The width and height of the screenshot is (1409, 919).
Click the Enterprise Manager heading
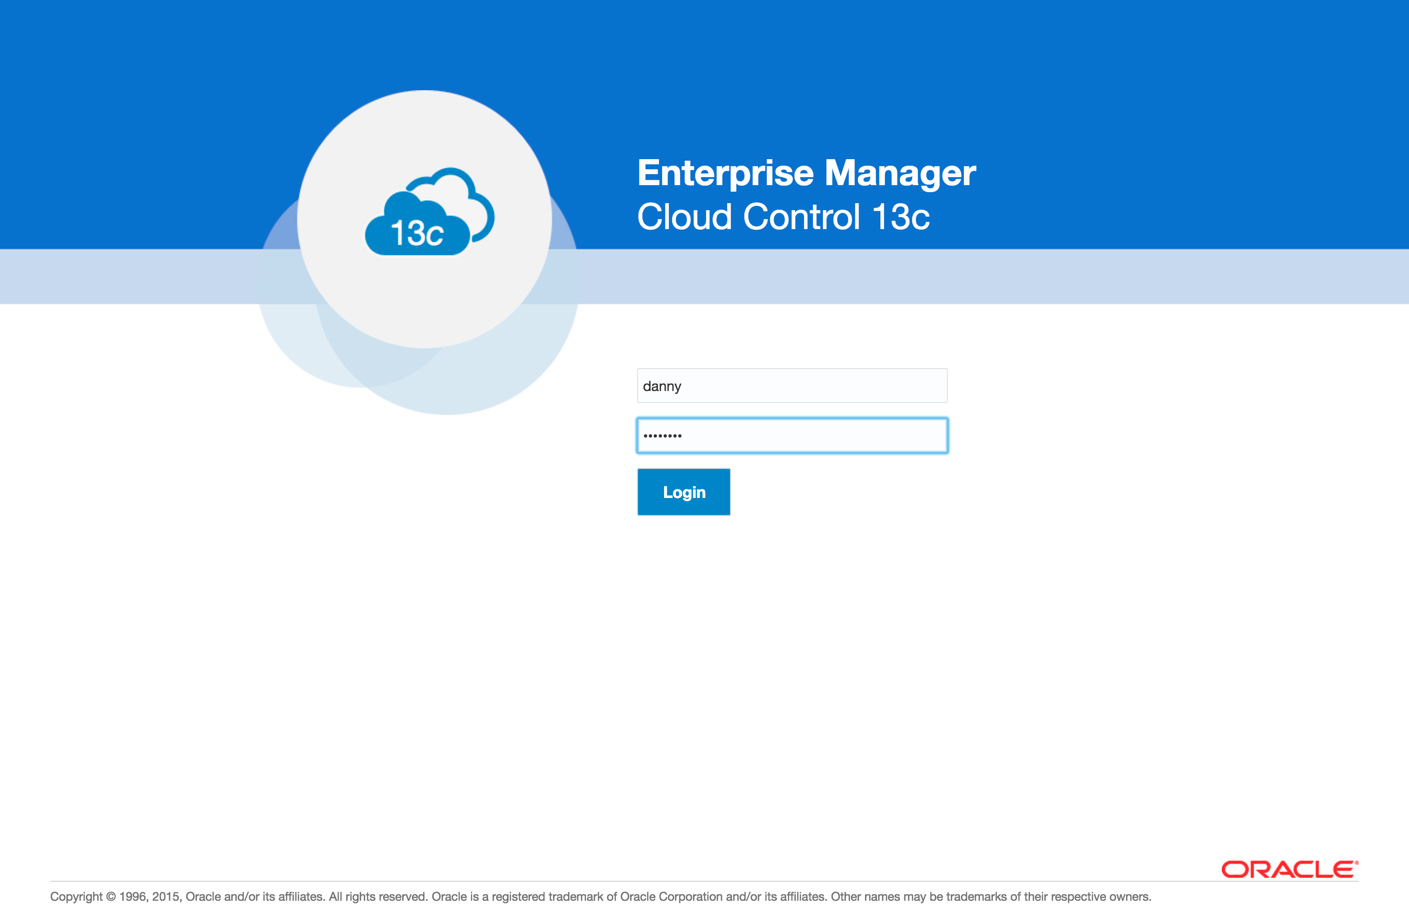tap(806, 172)
